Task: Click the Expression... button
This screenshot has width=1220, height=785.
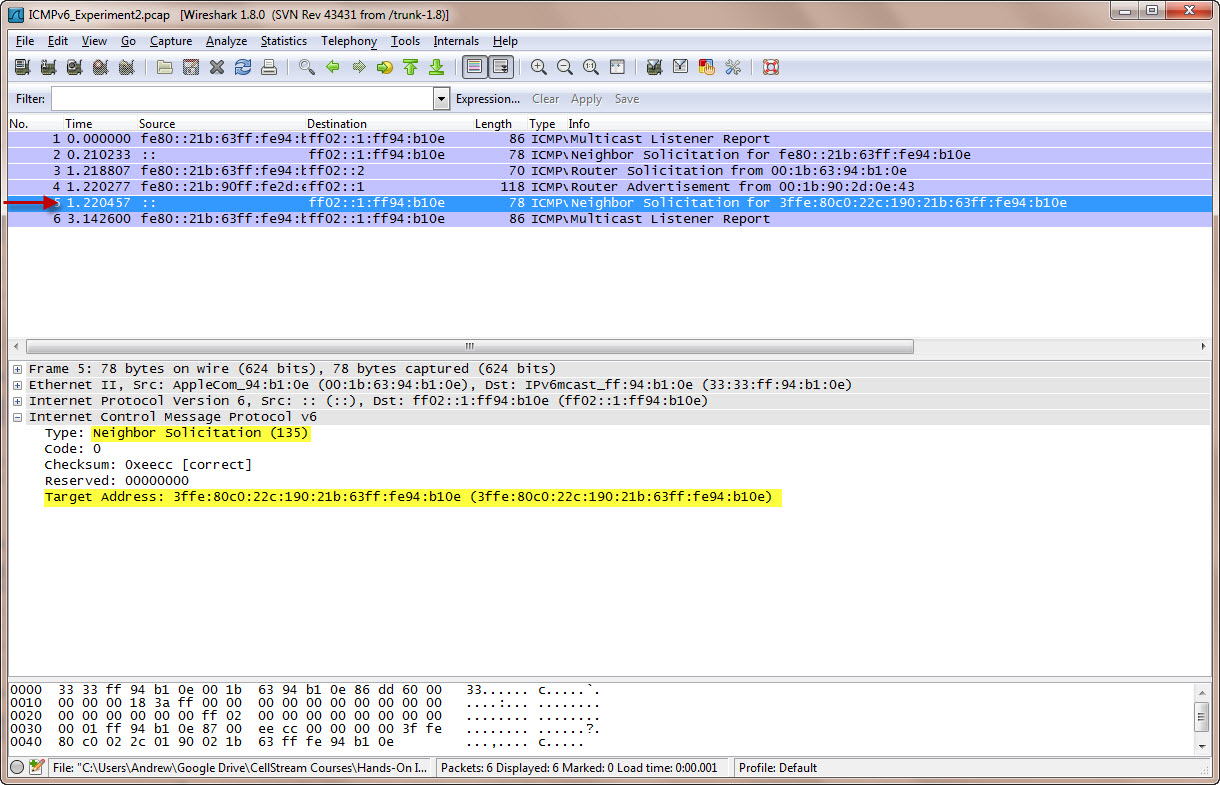Action: 487,99
